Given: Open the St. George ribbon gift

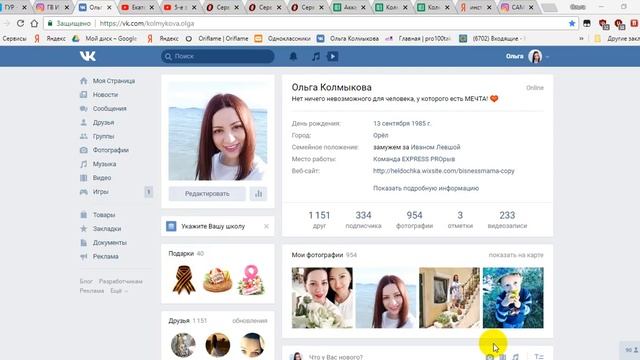Looking at the screenshot, I should (x=184, y=280).
